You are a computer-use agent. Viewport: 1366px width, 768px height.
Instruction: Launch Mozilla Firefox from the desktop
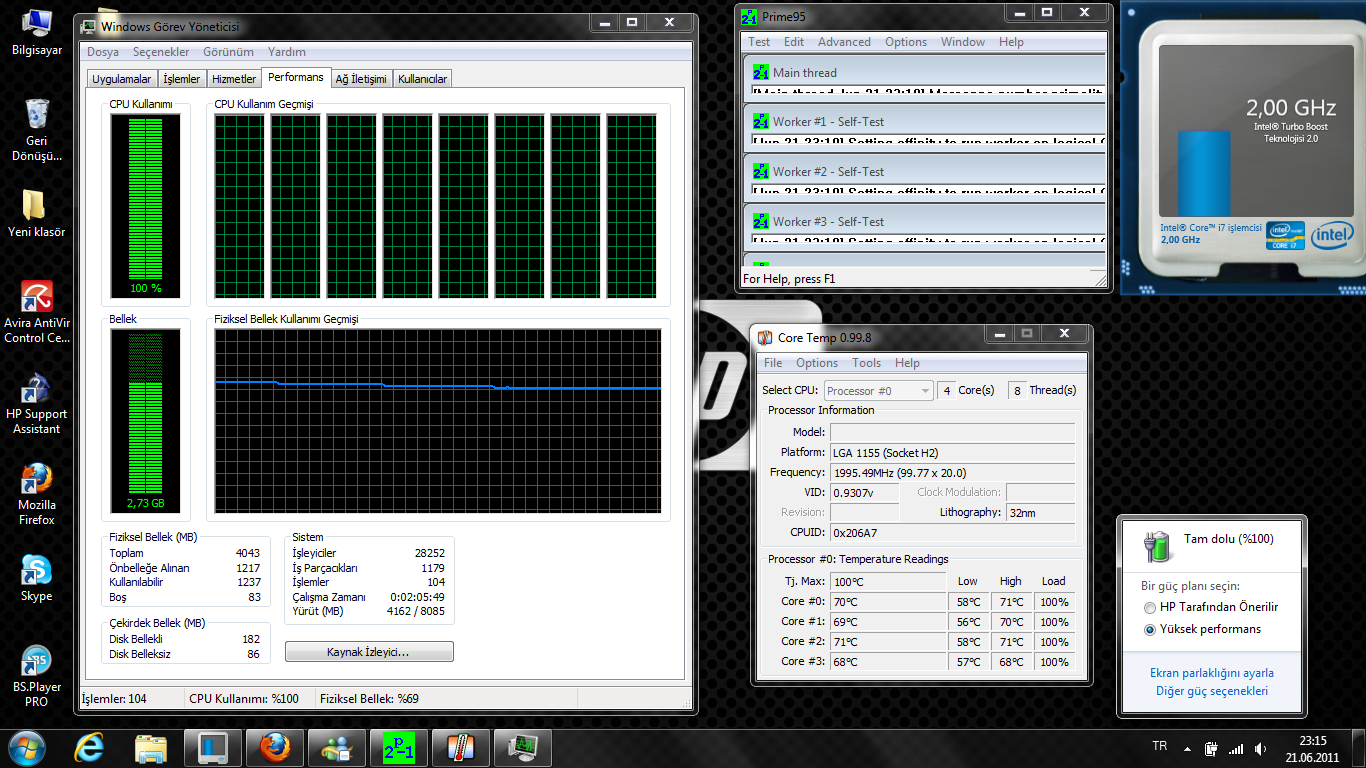(x=37, y=494)
